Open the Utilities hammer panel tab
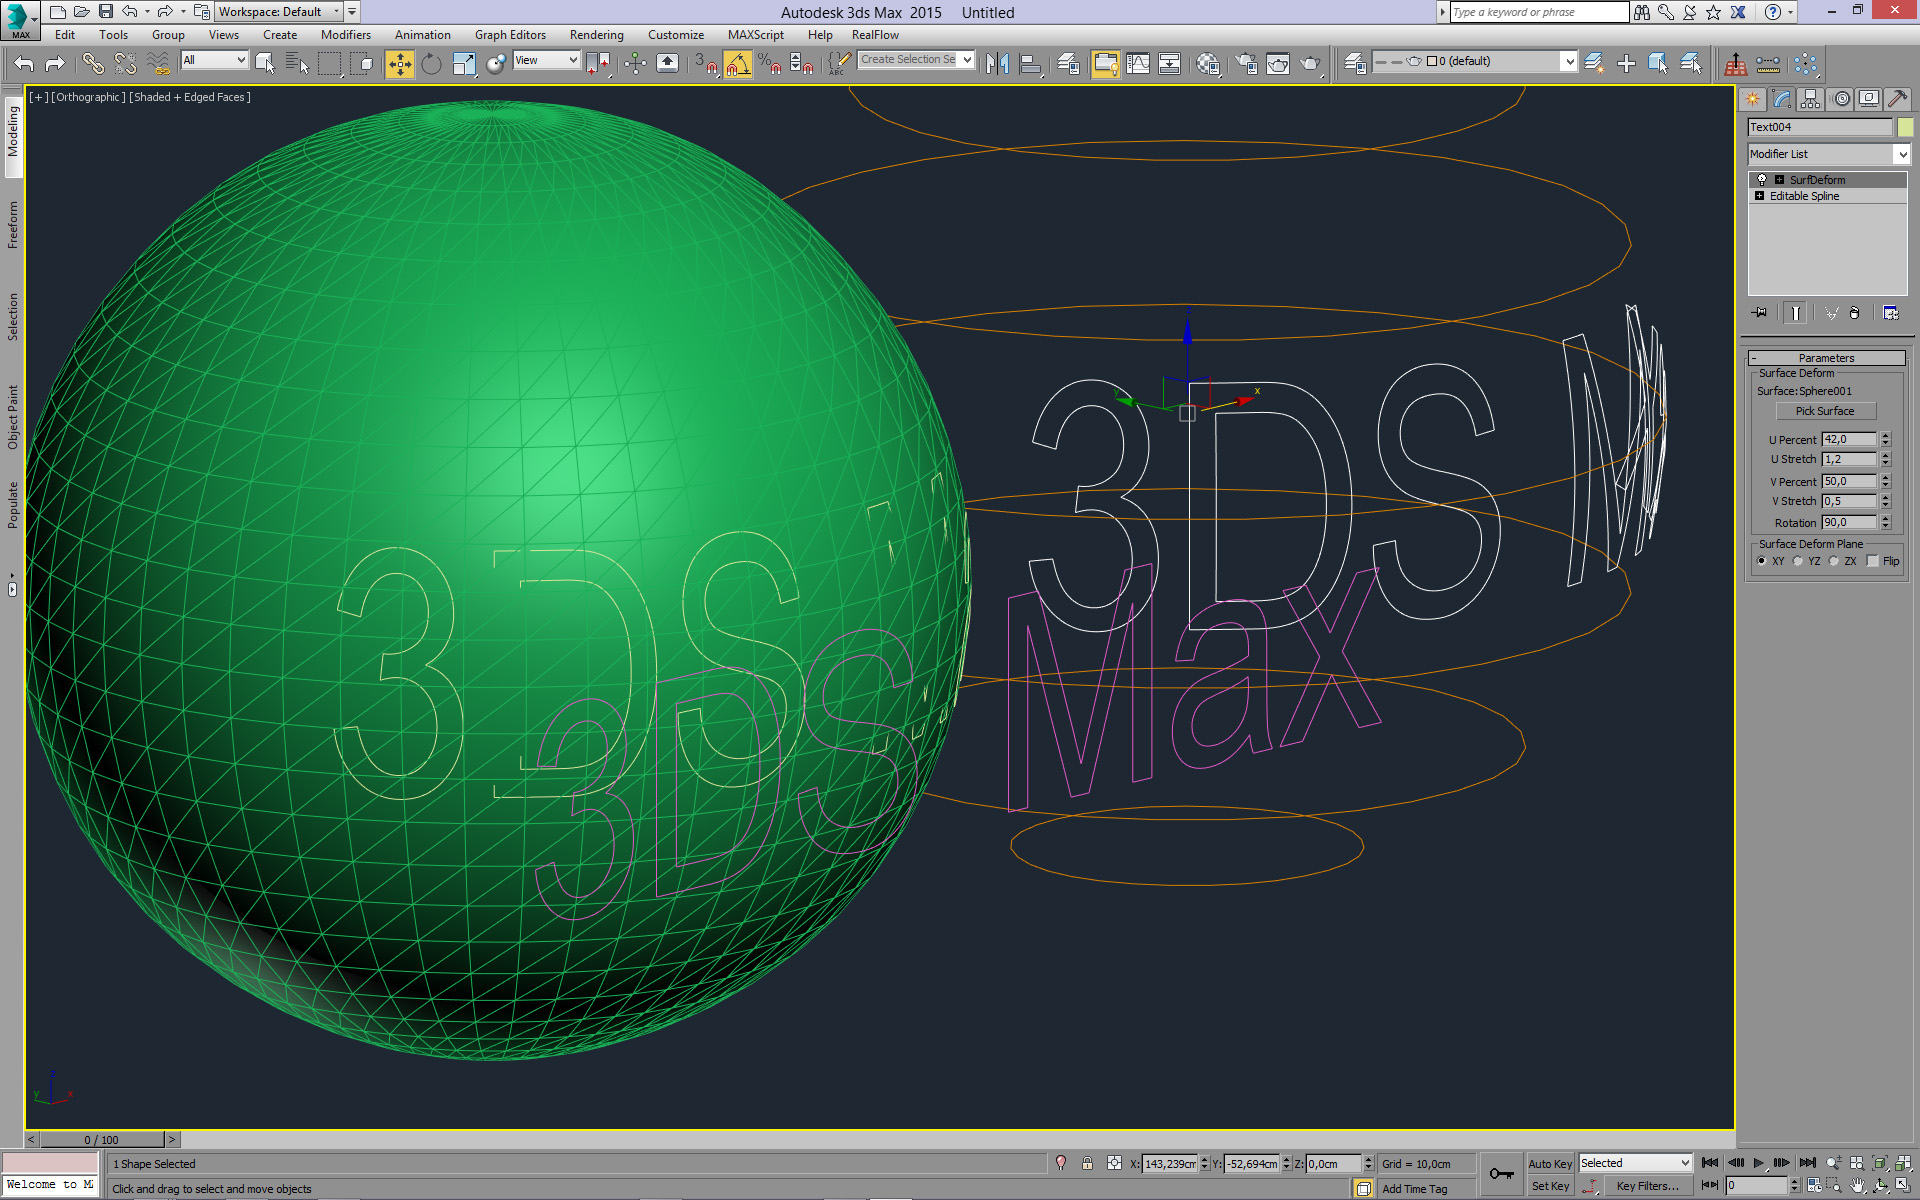 1897,99
